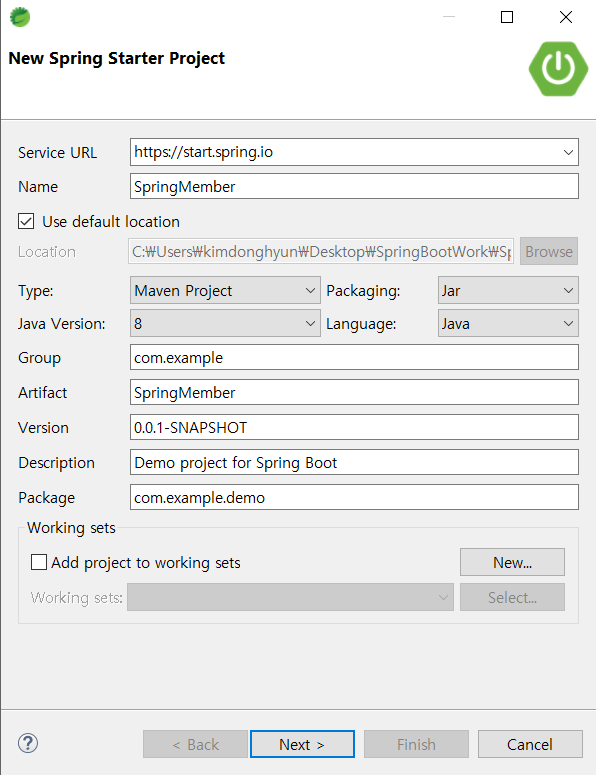Click the help question mark icon
The width and height of the screenshot is (596, 775).
coord(28,743)
